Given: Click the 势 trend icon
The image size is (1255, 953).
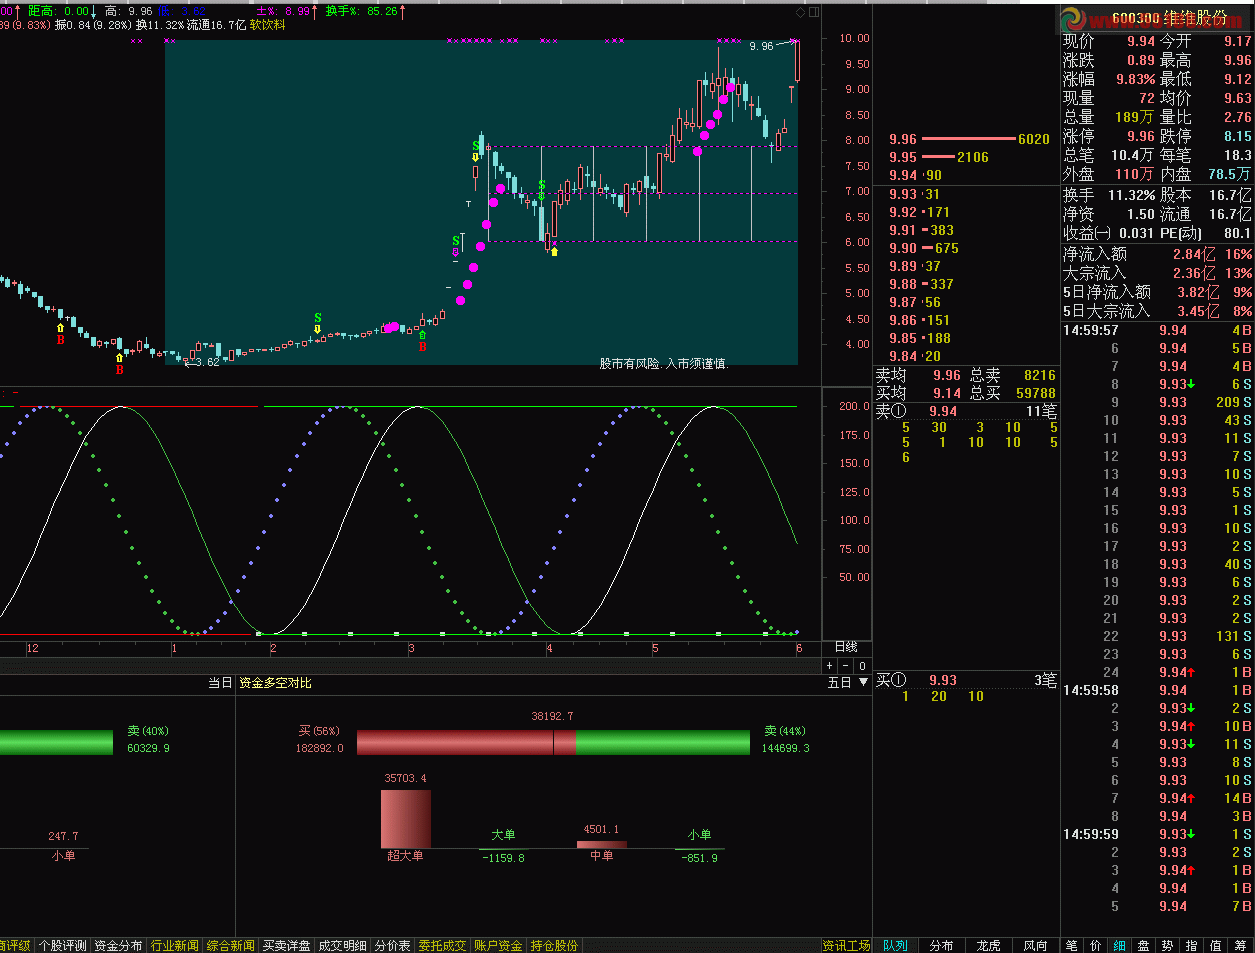Looking at the screenshot, I should [x=1168, y=945].
